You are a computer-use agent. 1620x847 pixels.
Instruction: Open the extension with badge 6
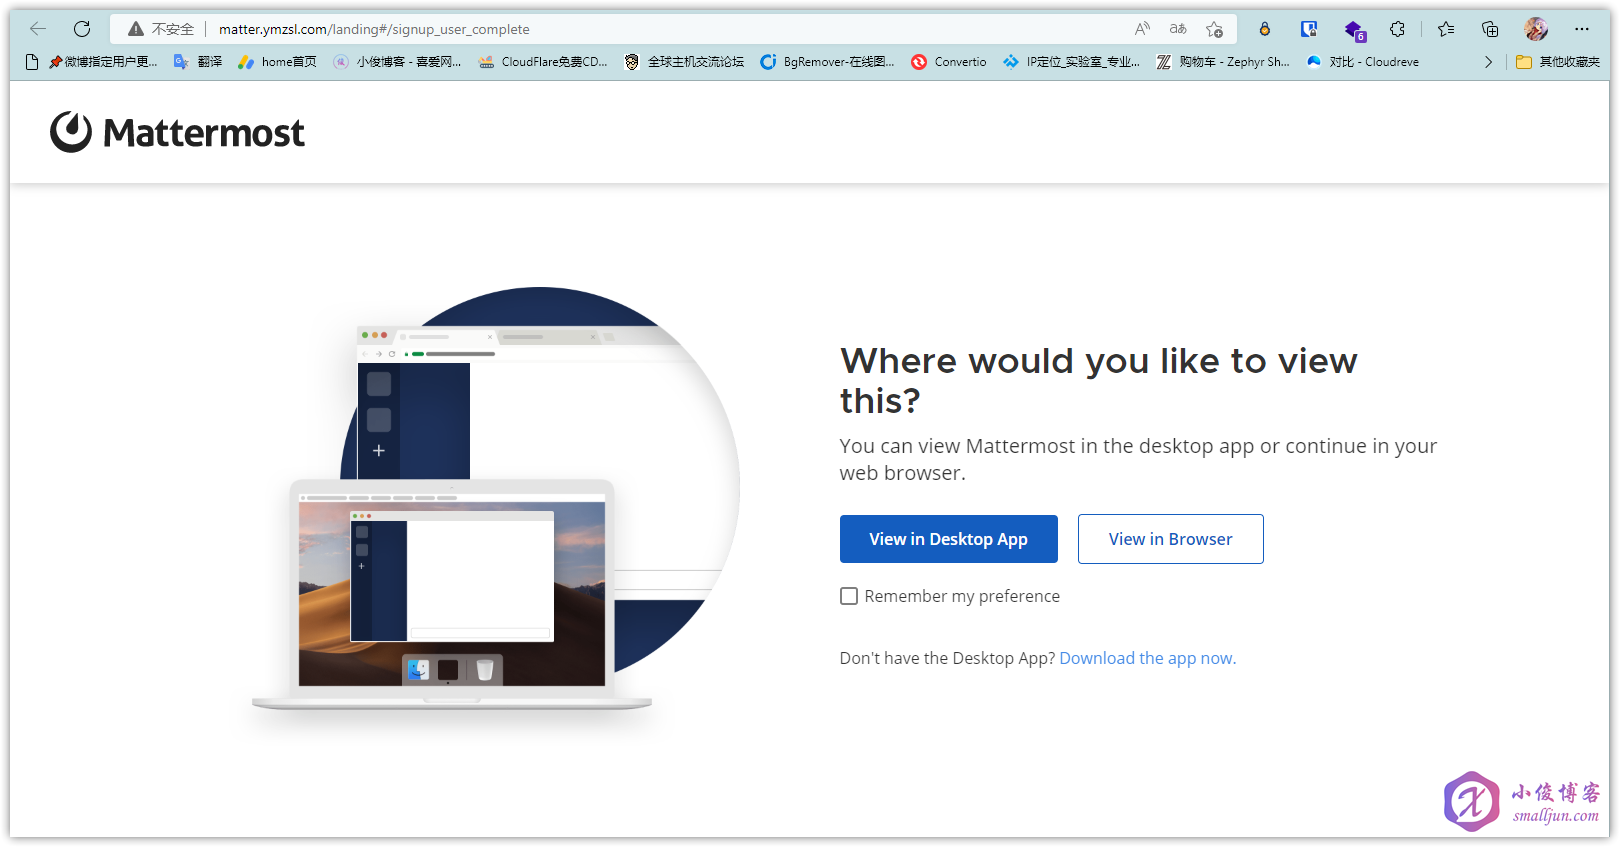[x=1354, y=30]
